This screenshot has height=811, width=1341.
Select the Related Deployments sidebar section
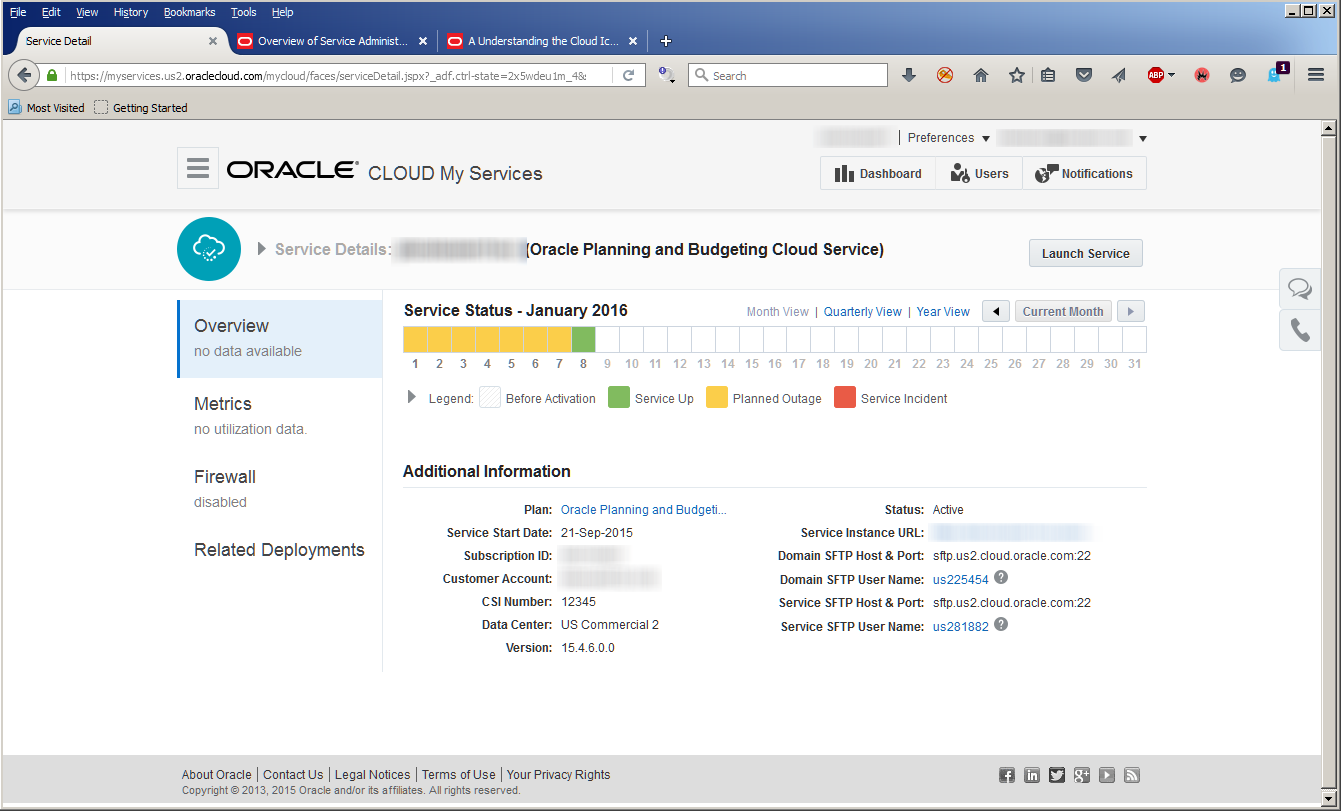tap(280, 550)
